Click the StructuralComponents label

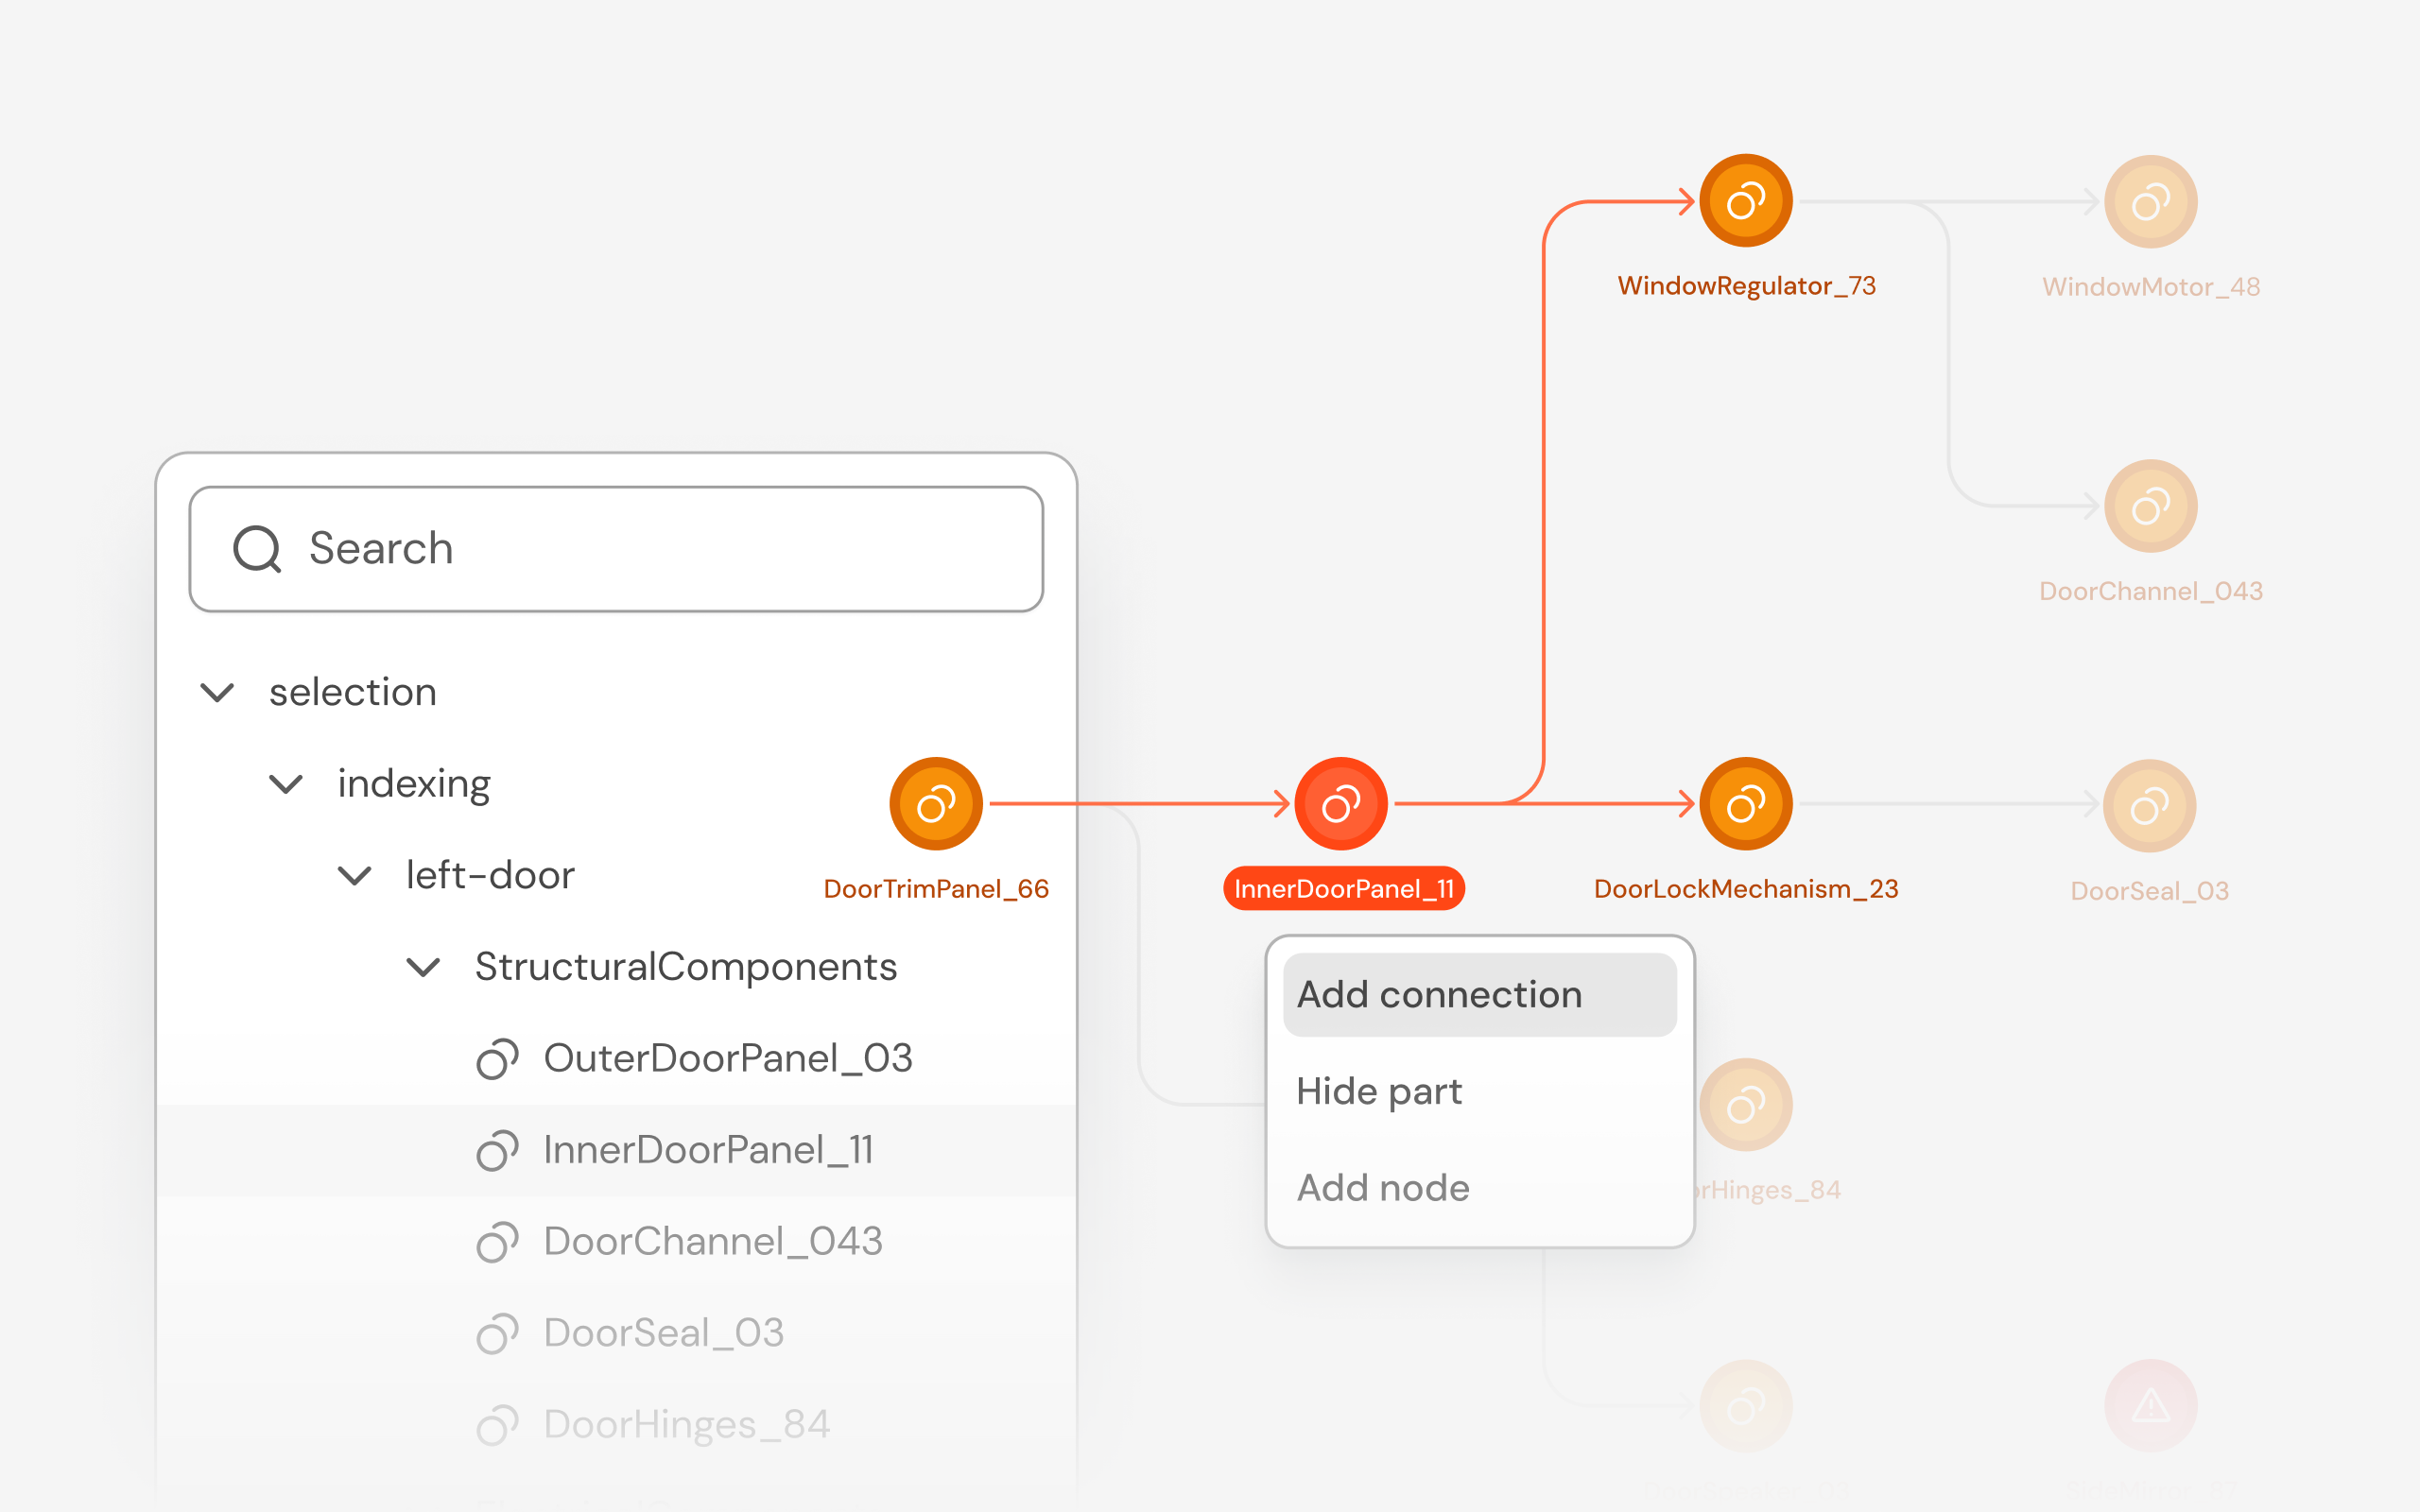point(686,967)
